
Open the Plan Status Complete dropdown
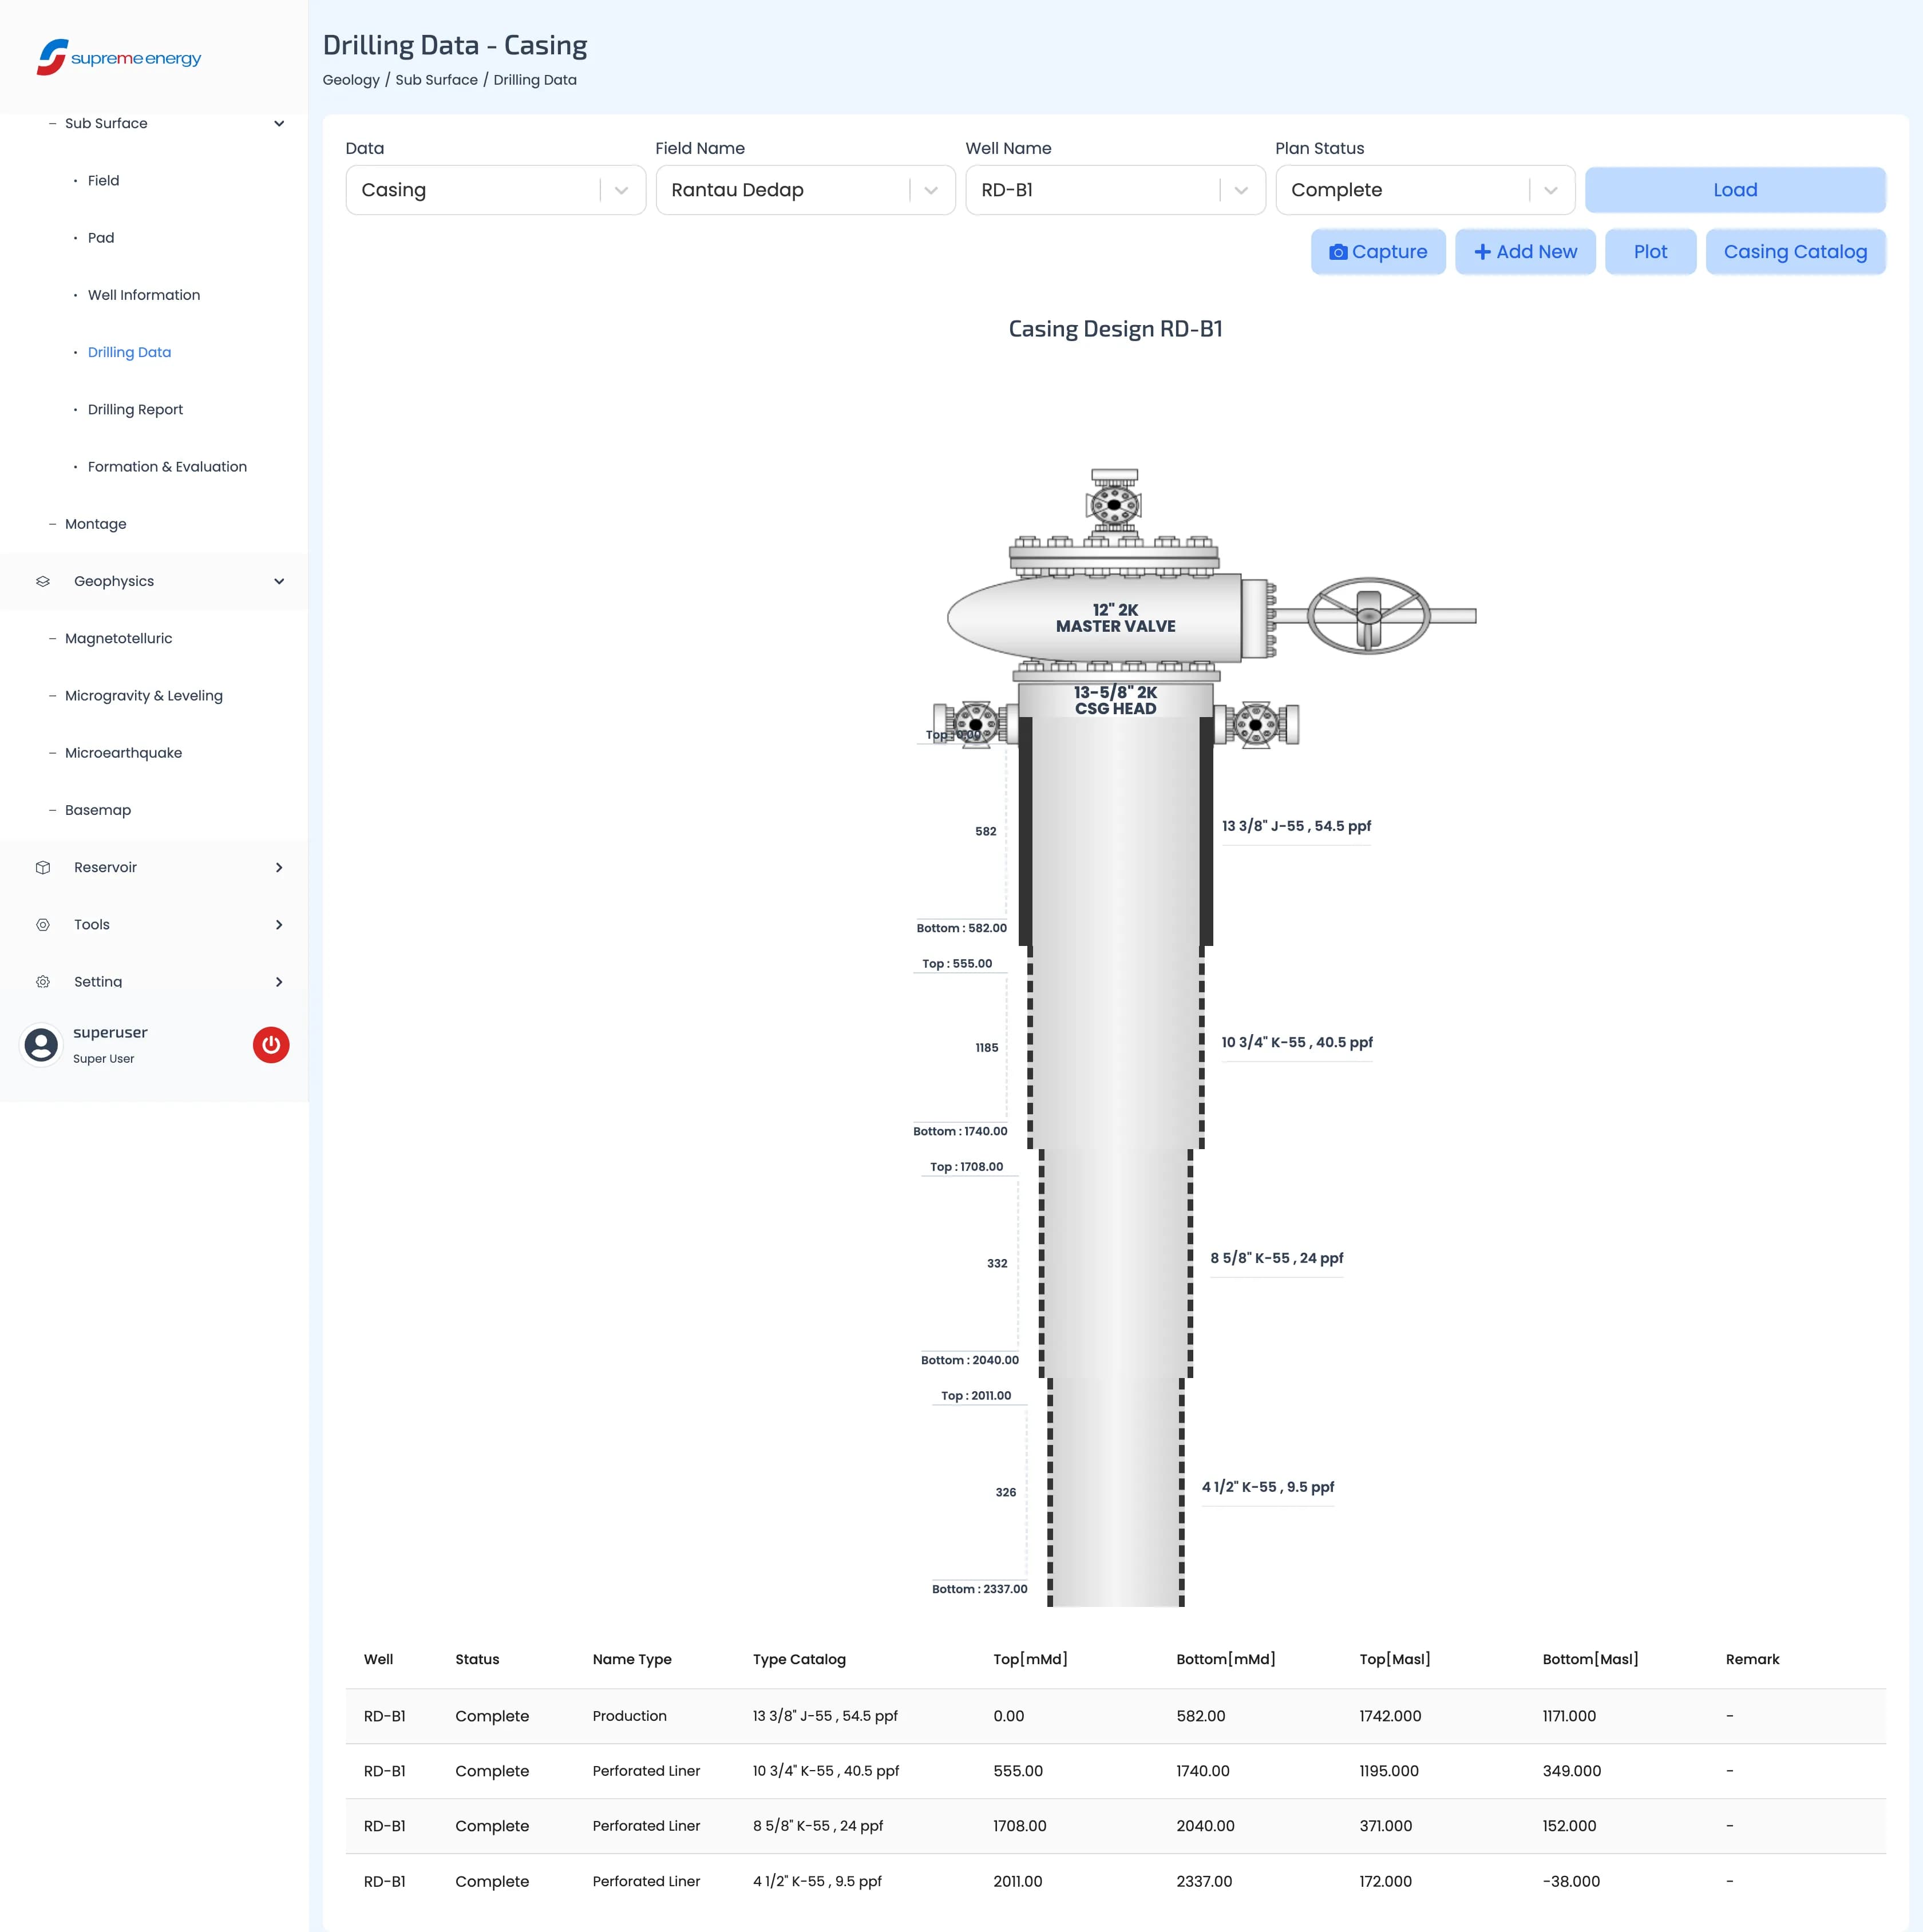click(x=1425, y=190)
